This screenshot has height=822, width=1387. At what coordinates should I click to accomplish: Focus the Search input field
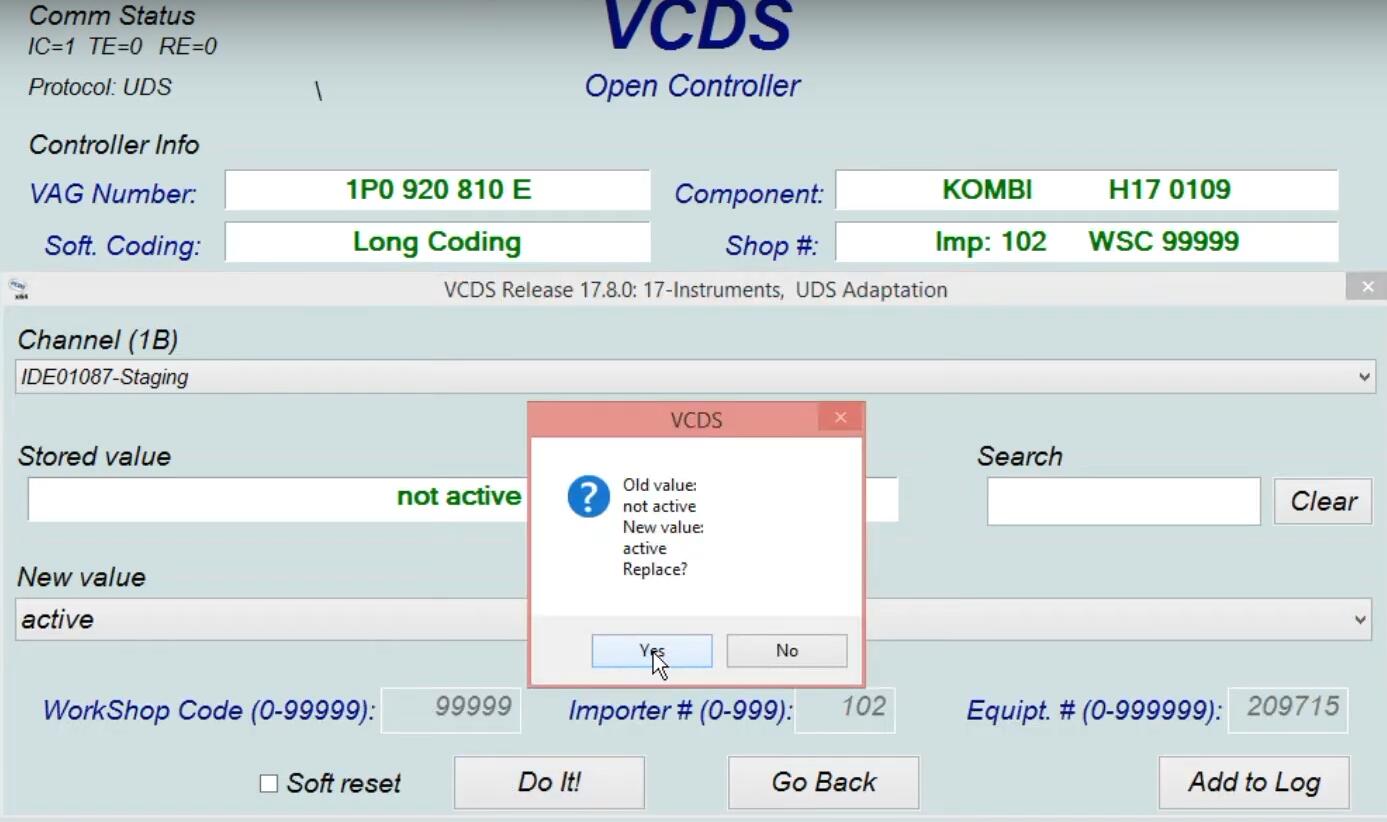tap(1124, 501)
